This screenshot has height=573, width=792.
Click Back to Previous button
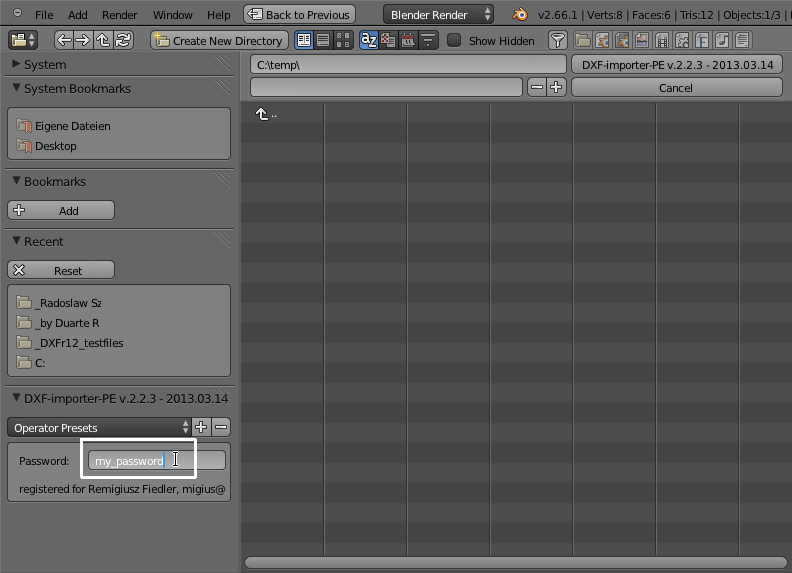(299, 14)
